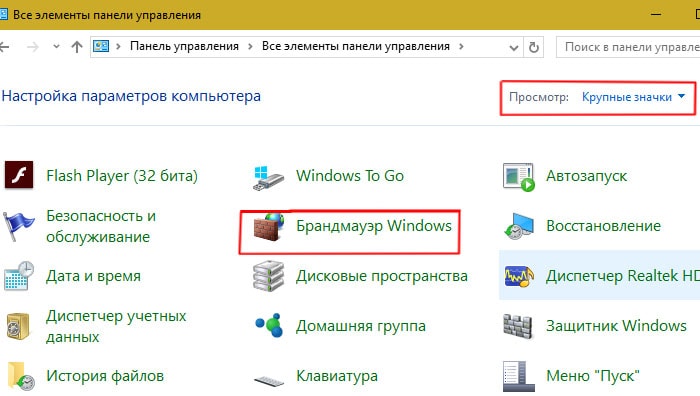Viewport: 700px width, 396px height.
Task: Open the Автозапуск link
Action: coord(587,176)
